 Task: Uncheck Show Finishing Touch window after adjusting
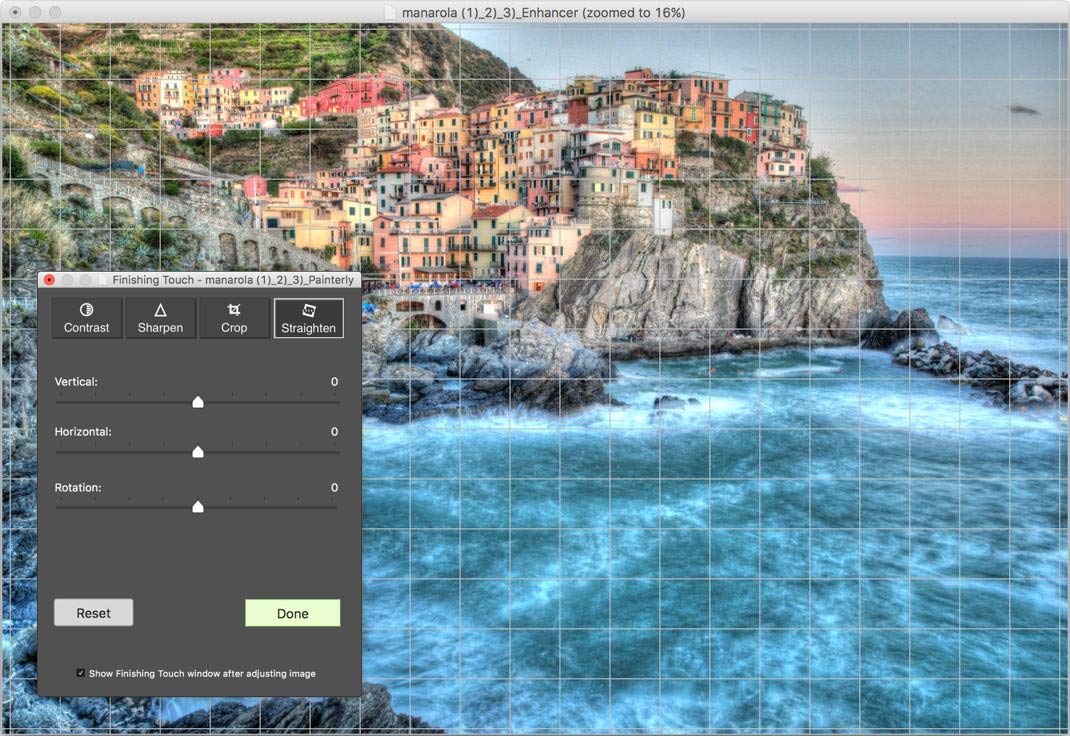(x=81, y=673)
